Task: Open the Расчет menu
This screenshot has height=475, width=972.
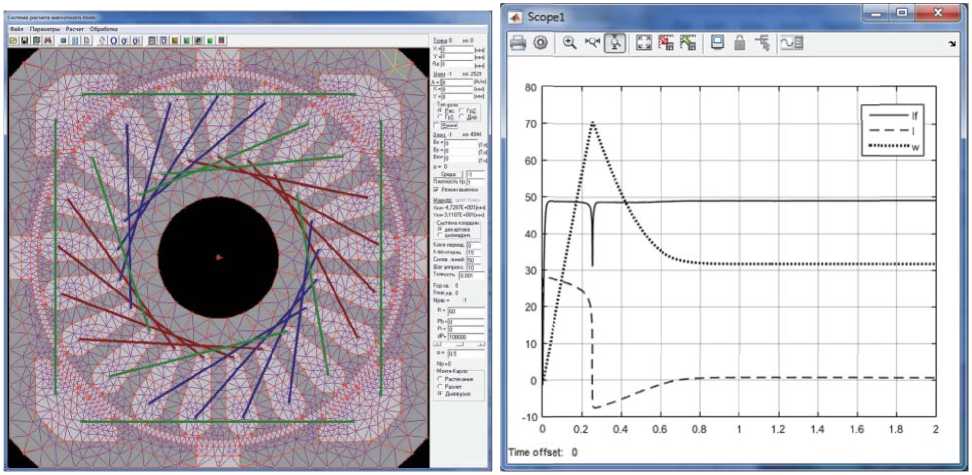Action: pos(74,29)
